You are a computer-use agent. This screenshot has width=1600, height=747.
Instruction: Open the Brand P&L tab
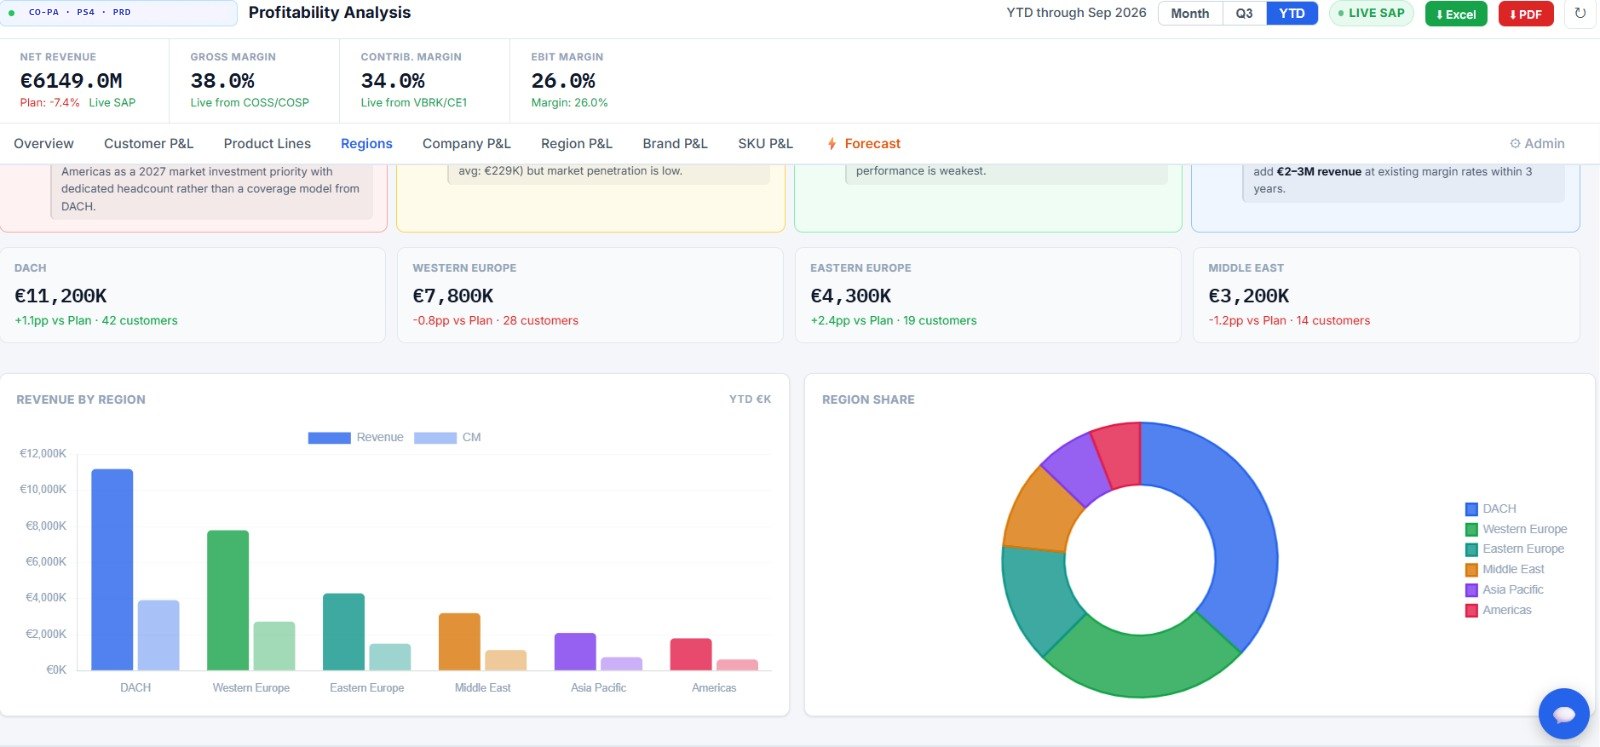675,144
